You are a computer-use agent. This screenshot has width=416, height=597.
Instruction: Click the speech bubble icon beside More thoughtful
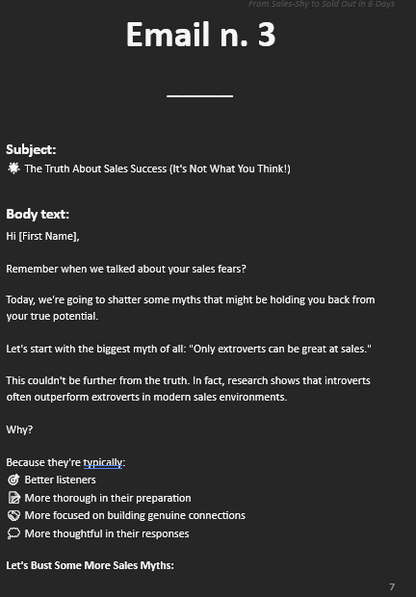[x=14, y=533]
